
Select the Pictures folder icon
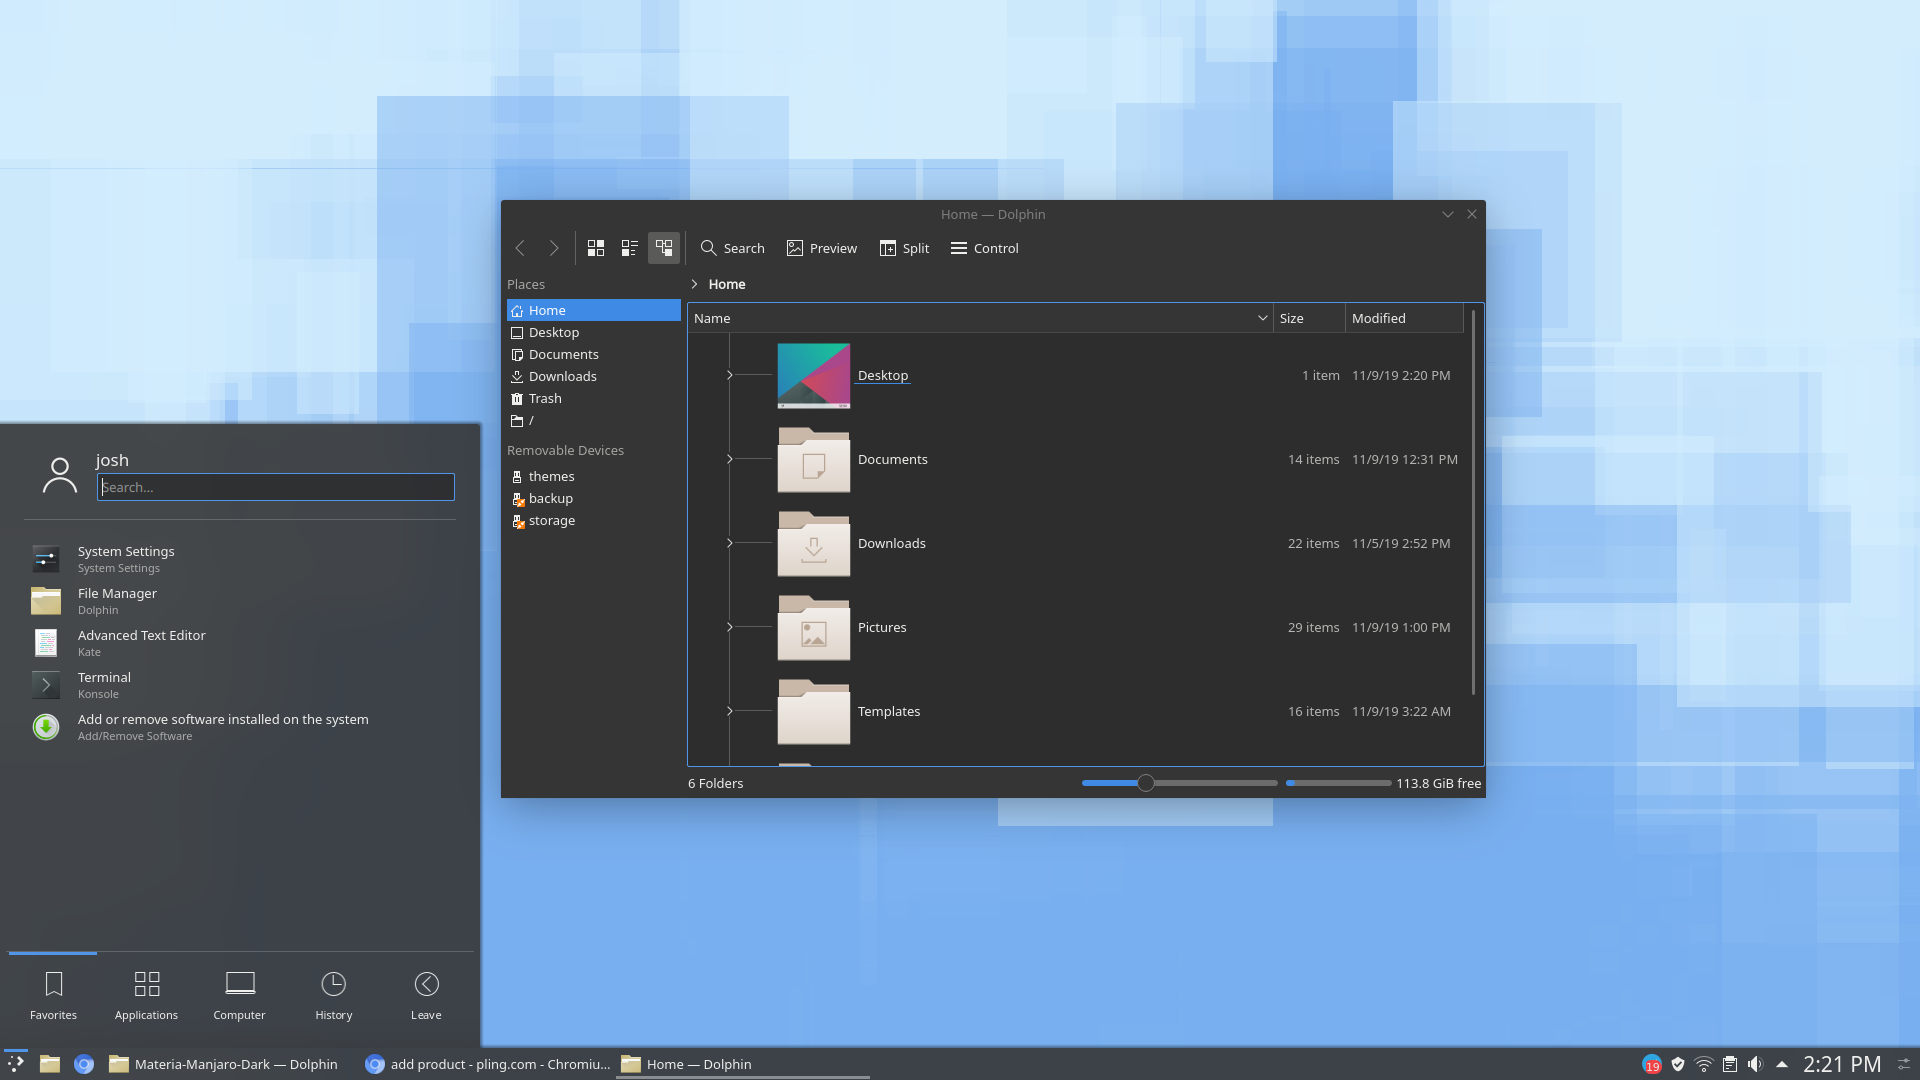click(814, 628)
